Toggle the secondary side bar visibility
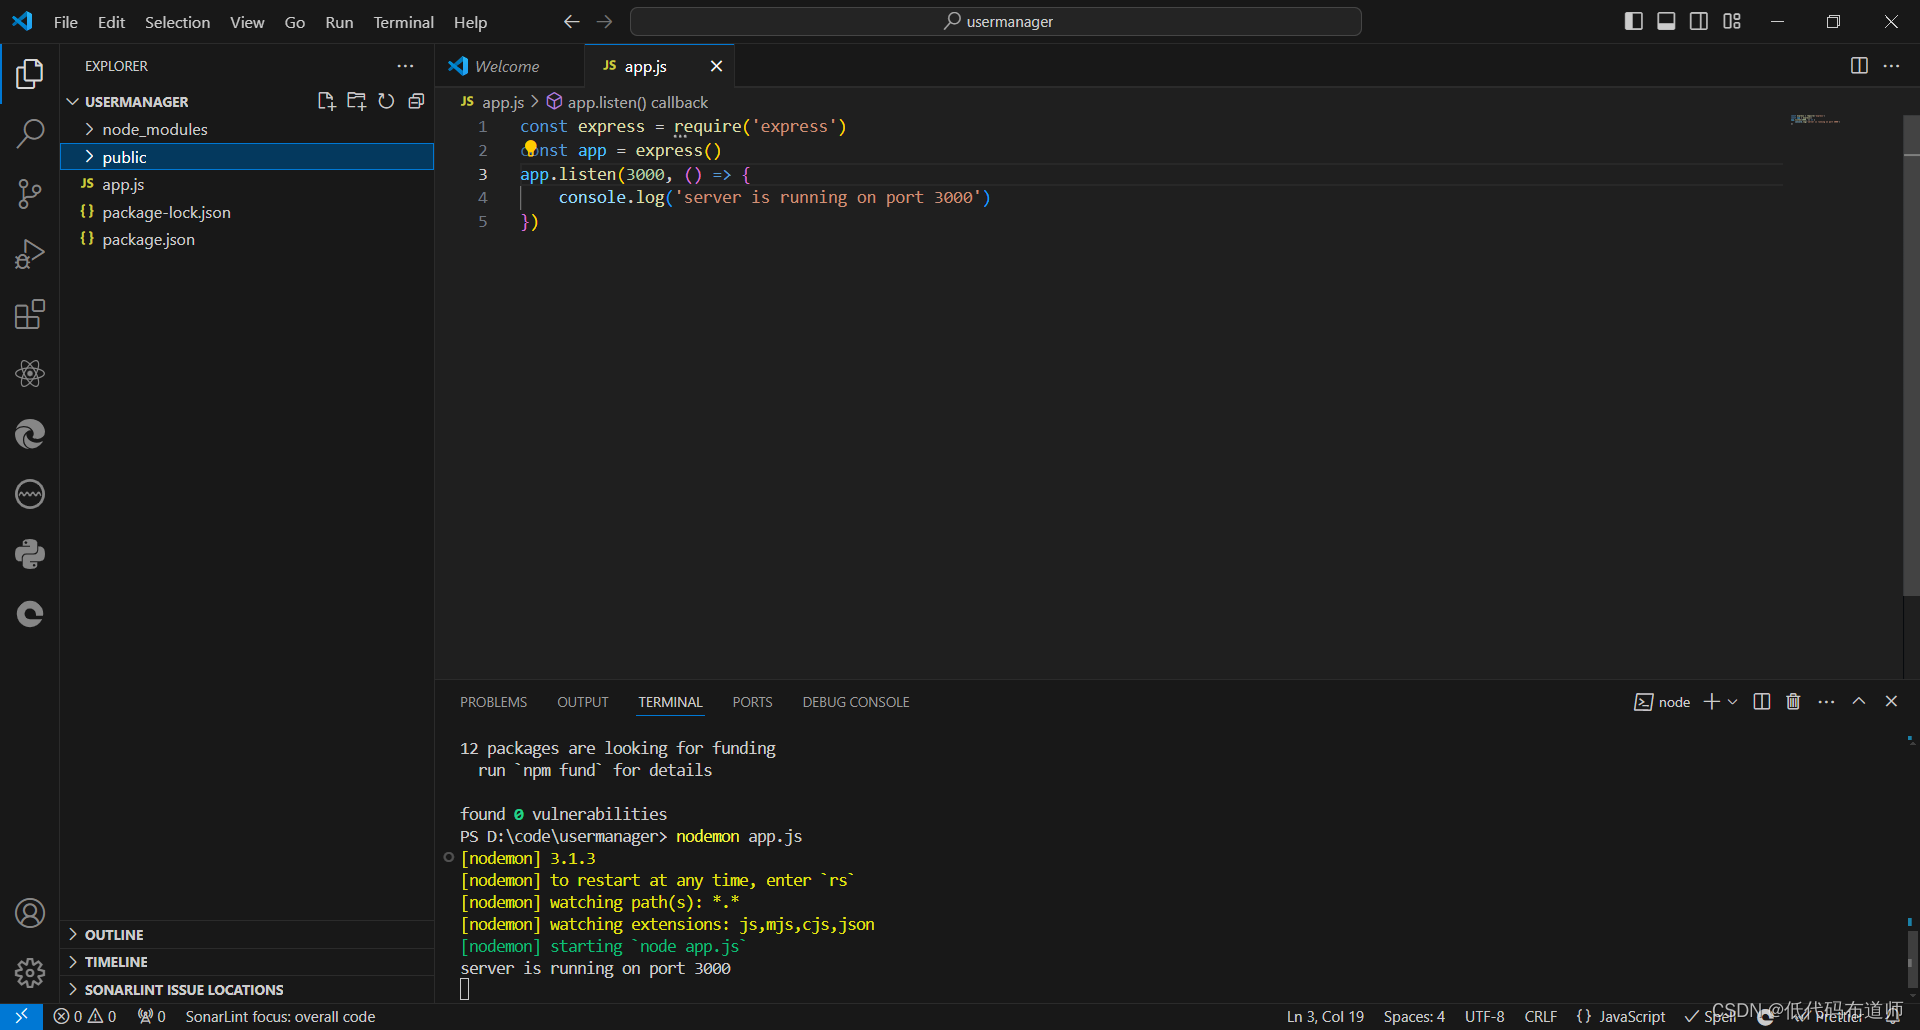 (x=1699, y=21)
